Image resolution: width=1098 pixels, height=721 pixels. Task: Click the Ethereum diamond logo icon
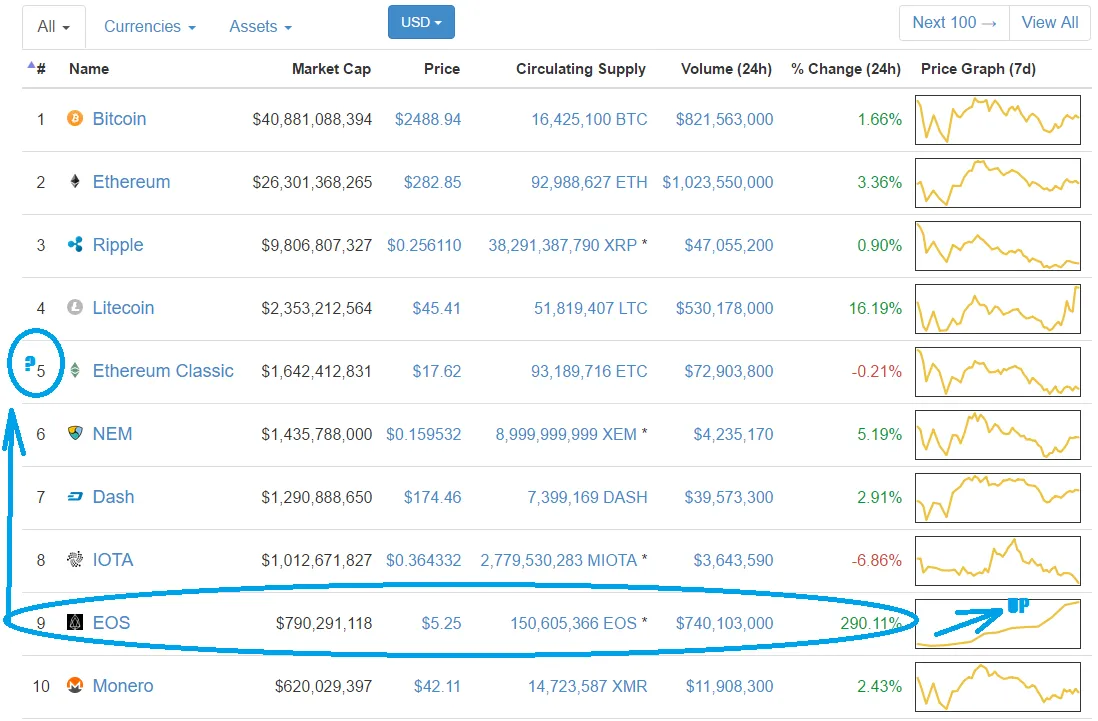pyautogui.click(x=75, y=181)
